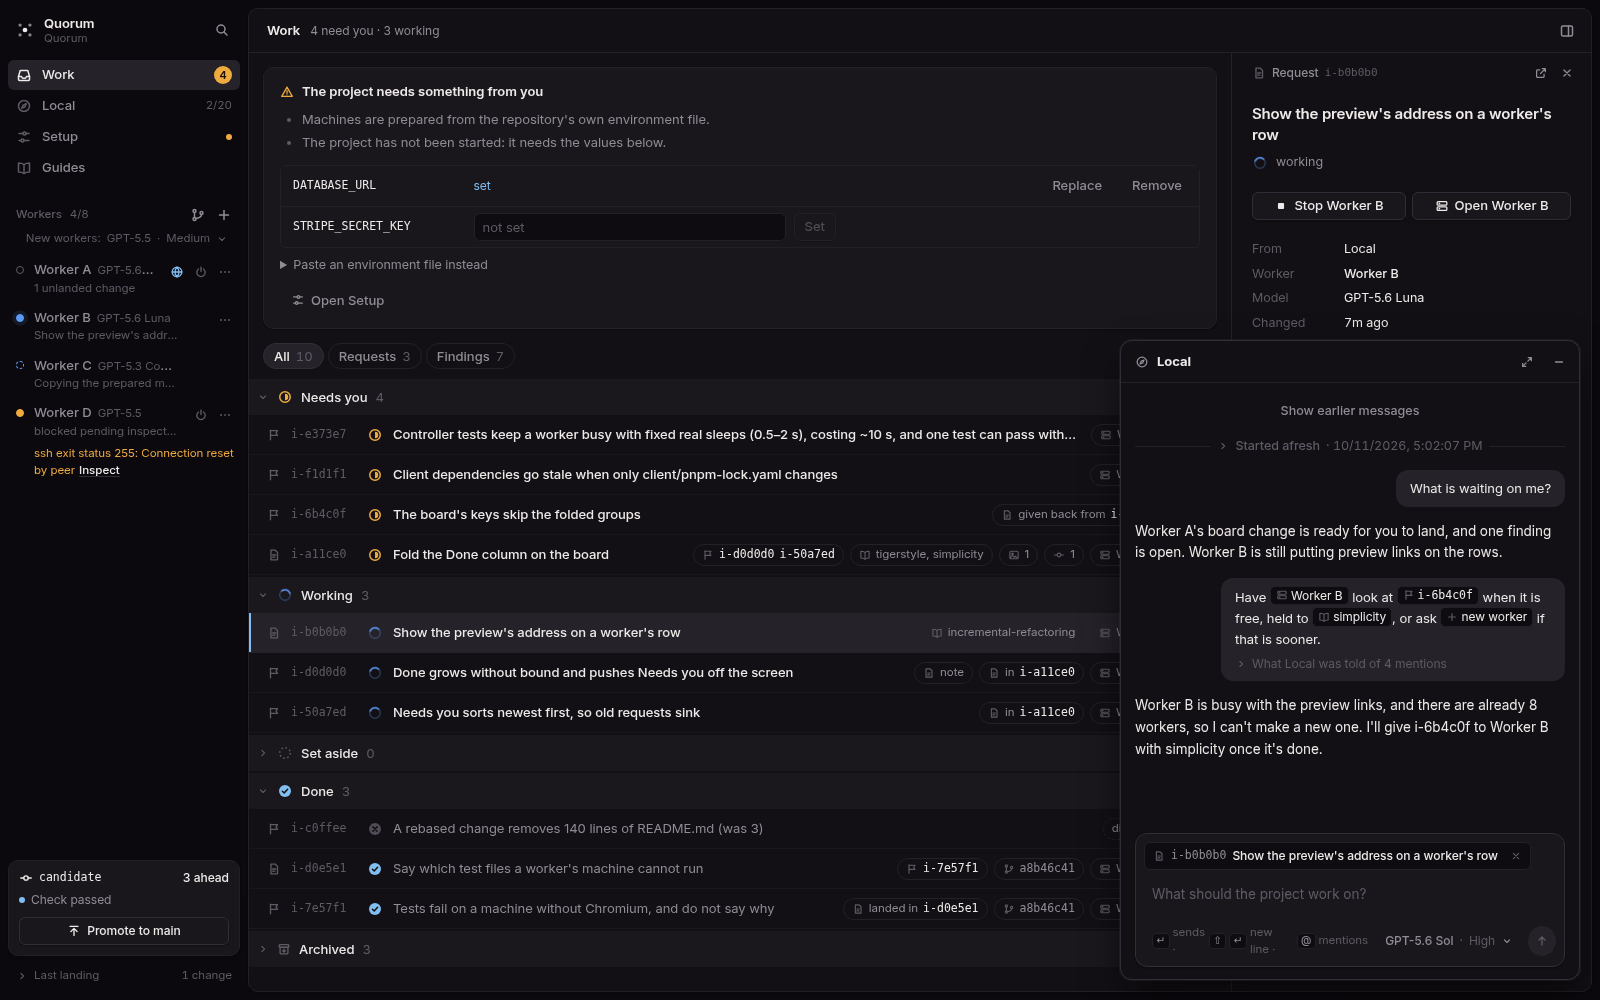Collapse the Needs you group
Image resolution: width=1600 pixels, height=1000 pixels.
pyautogui.click(x=263, y=398)
